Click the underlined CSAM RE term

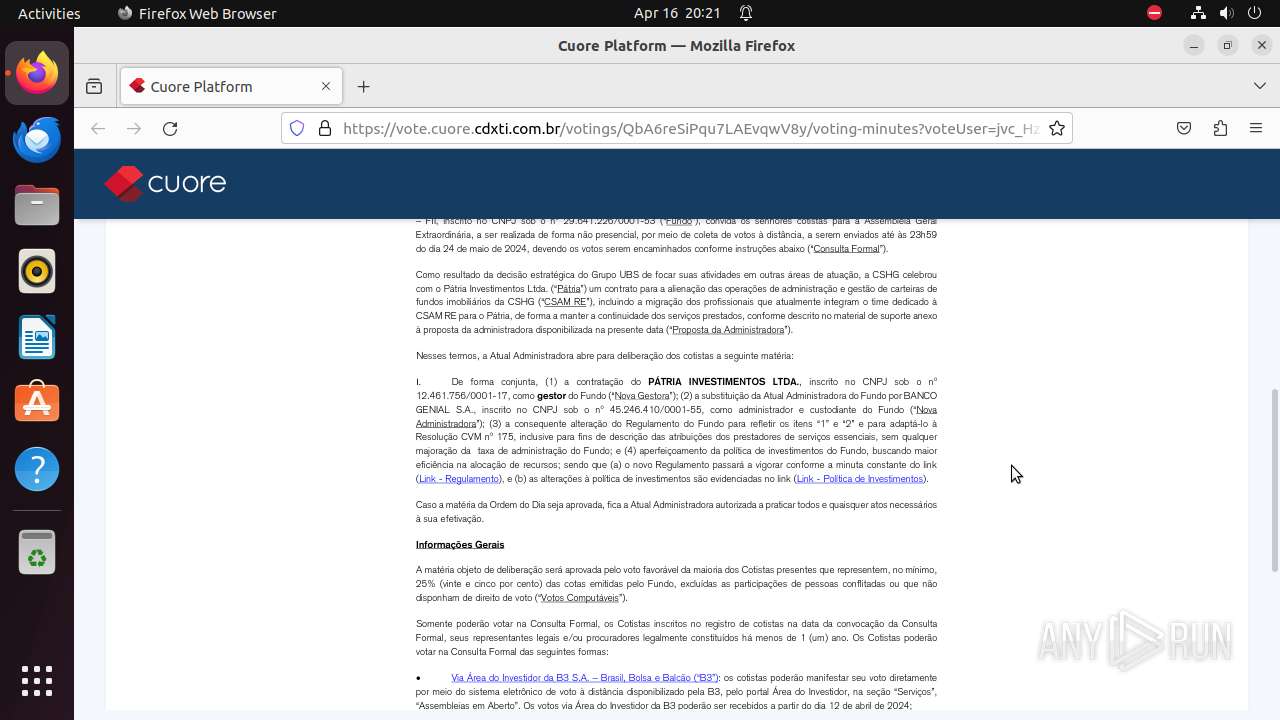(x=565, y=302)
